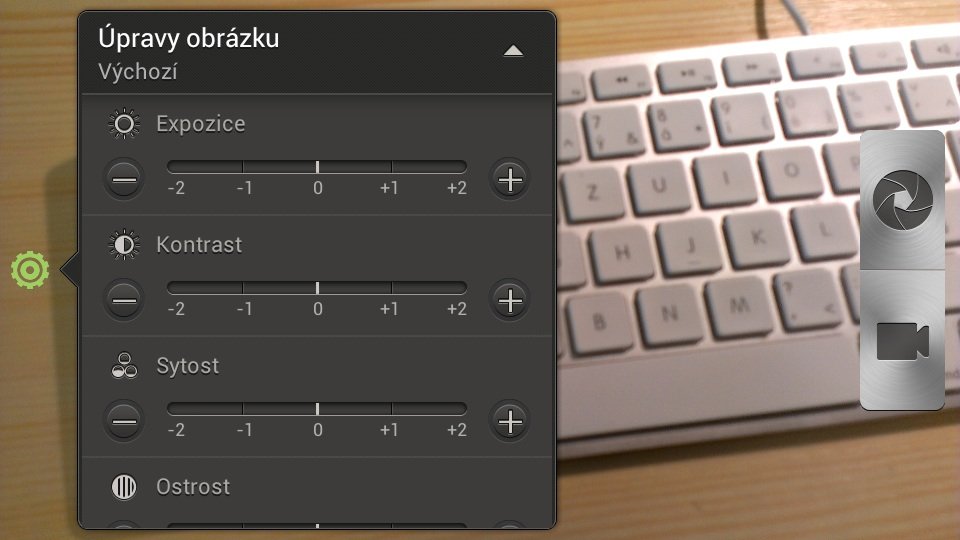
Task: Increase Kontrast with the plus button
Action: pos(509,300)
